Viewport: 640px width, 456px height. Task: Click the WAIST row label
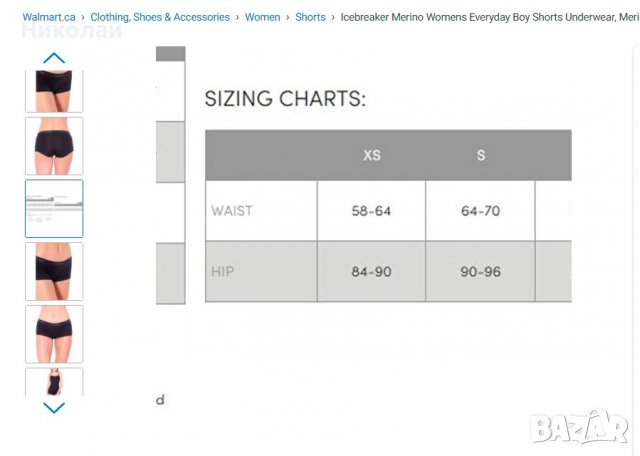[231, 211]
